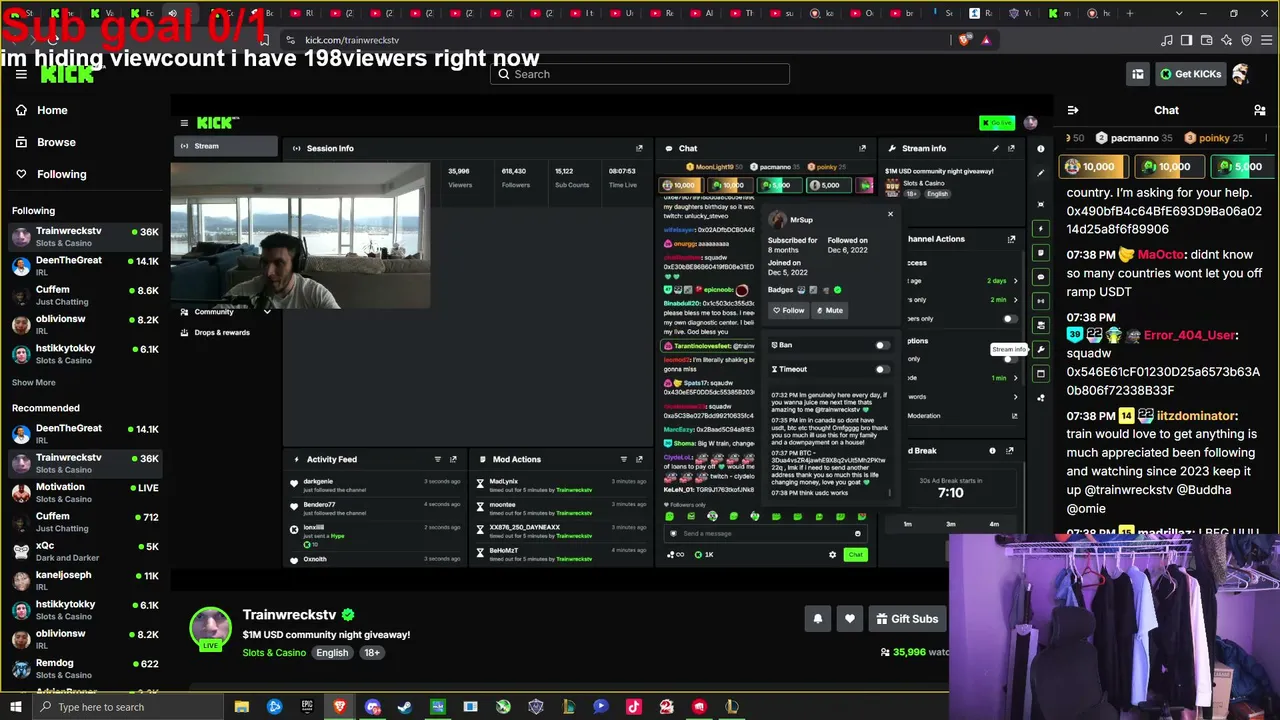Screen dimensions: 1280x720
Task: Edit Stream info with pencil icon
Action: pyautogui.click(x=995, y=148)
